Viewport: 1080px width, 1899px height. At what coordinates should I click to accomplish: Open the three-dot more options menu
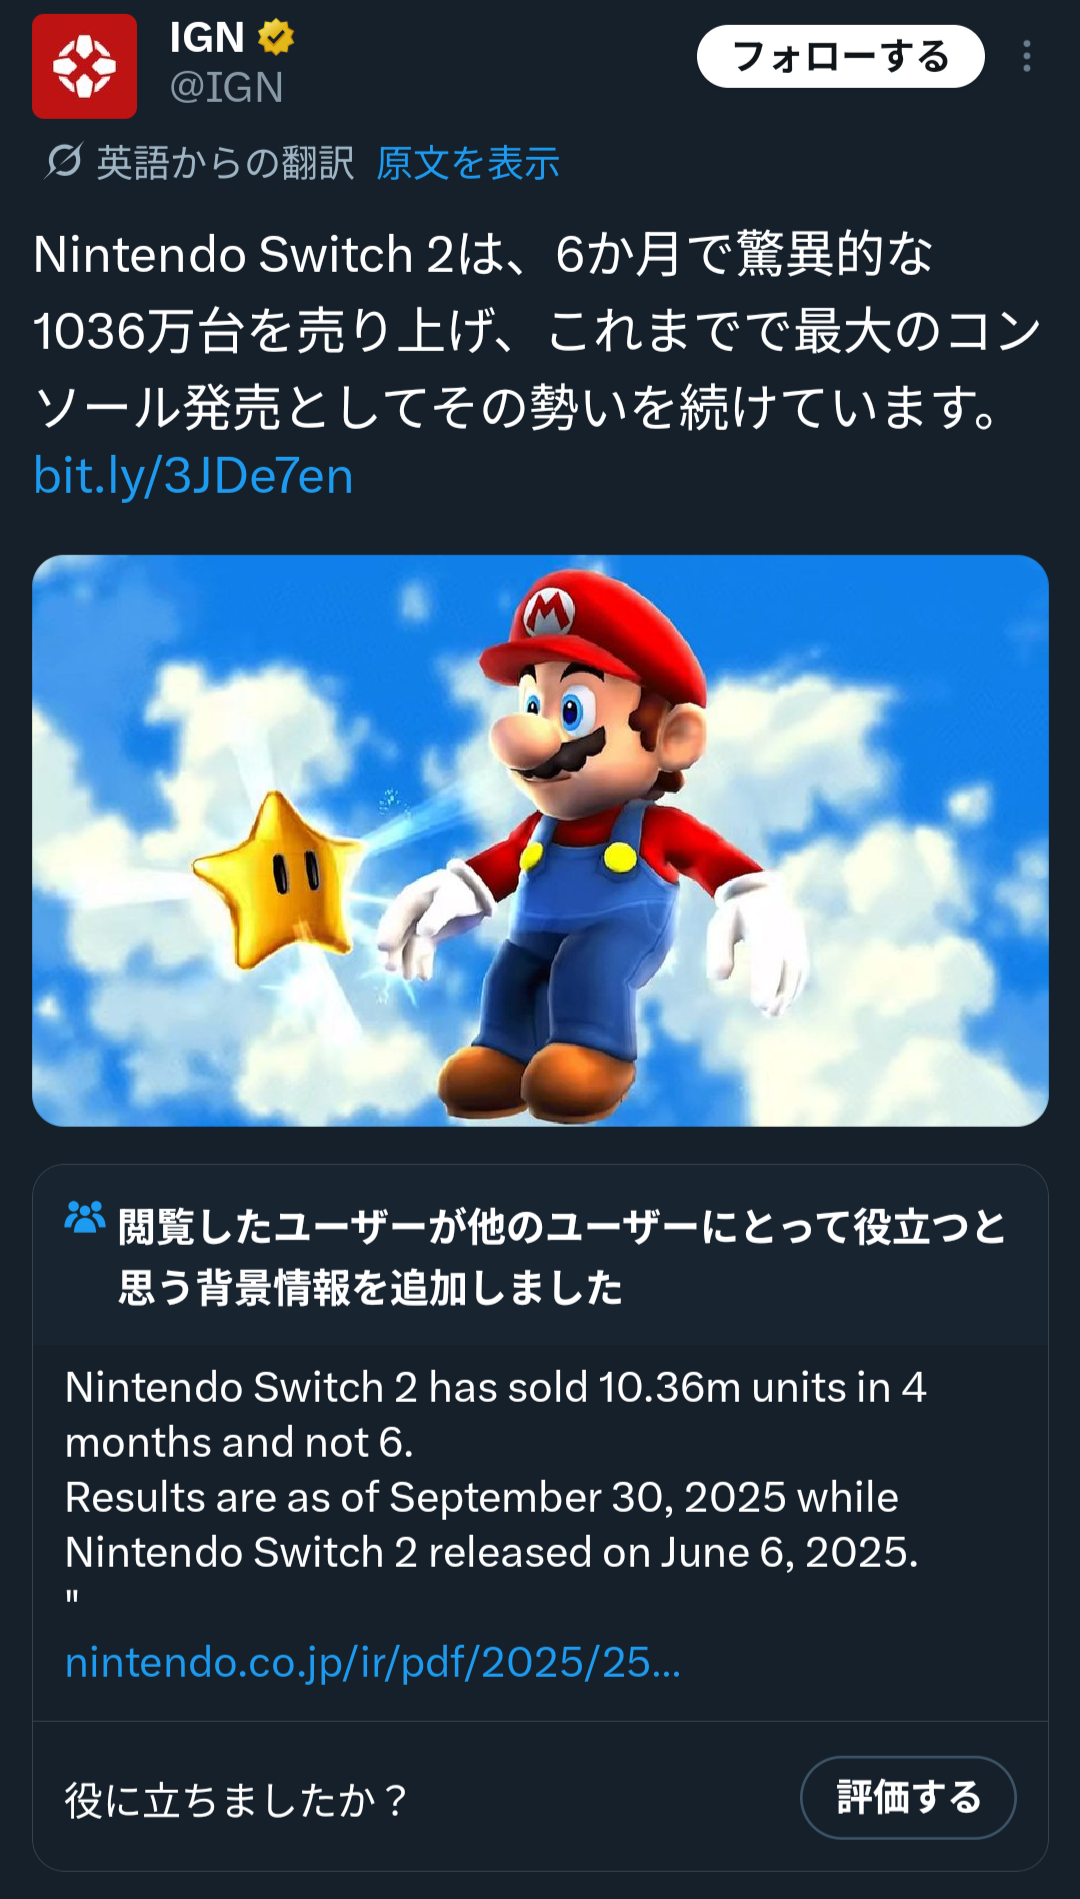point(1026,56)
